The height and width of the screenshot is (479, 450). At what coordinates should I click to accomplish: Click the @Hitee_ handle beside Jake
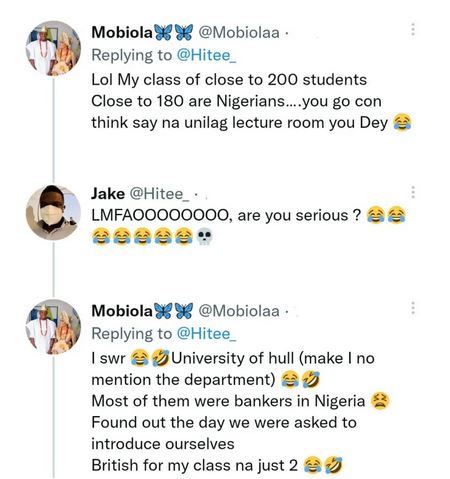point(159,194)
